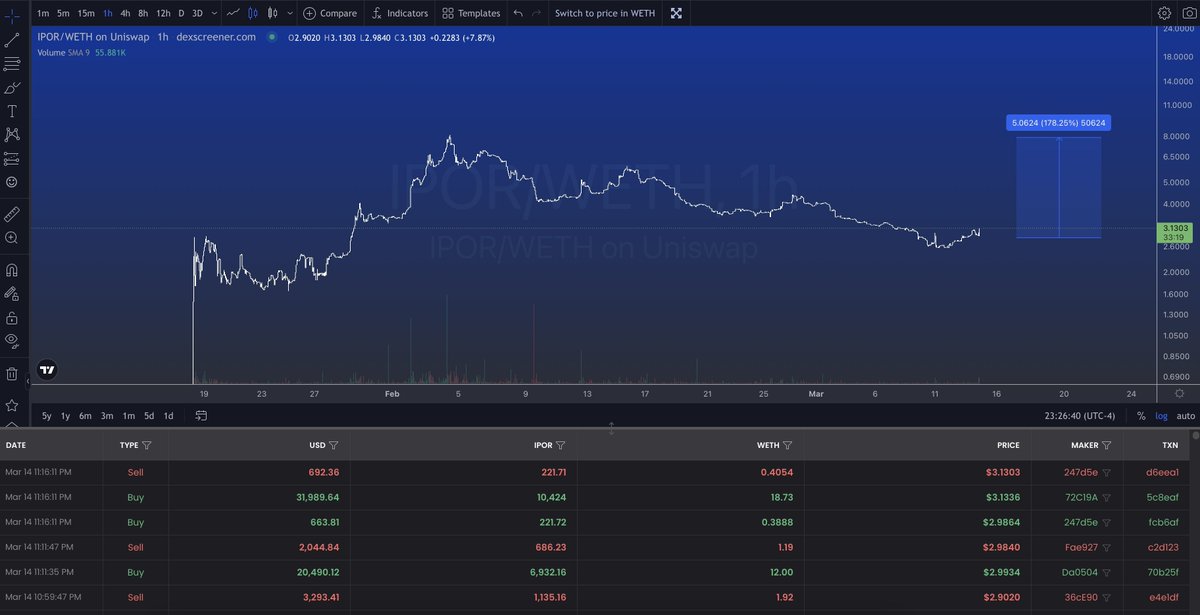1200x615 pixels.
Task: Click the redo arrow
Action: pos(537,13)
